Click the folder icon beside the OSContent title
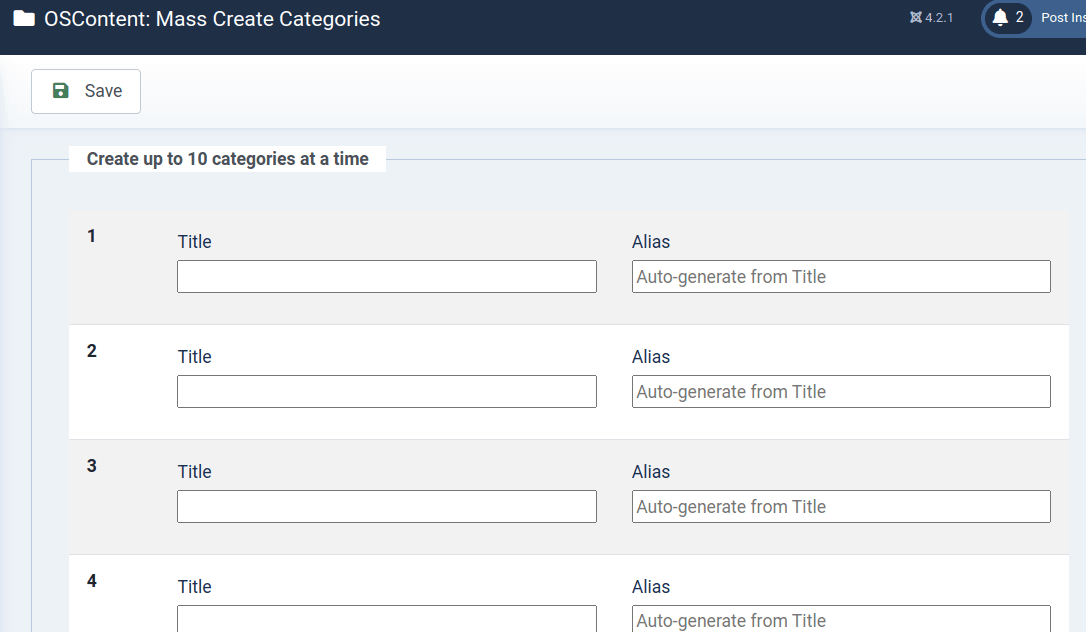The image size is (1086, 632). pyautogui.click(x=24, y=19)
